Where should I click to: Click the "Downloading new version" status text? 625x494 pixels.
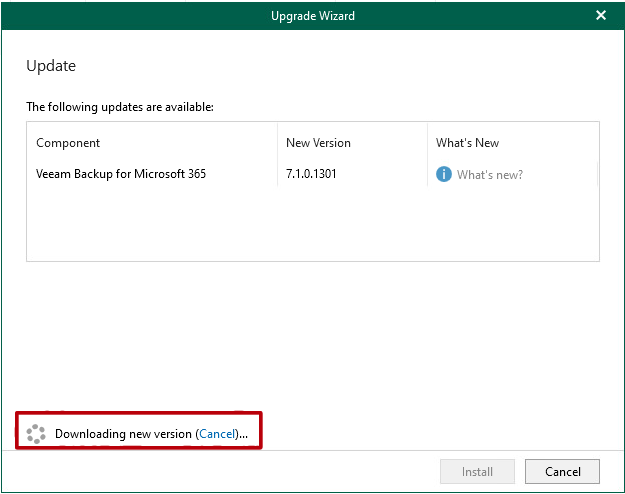pyautogui.click(x=123, y=434)
